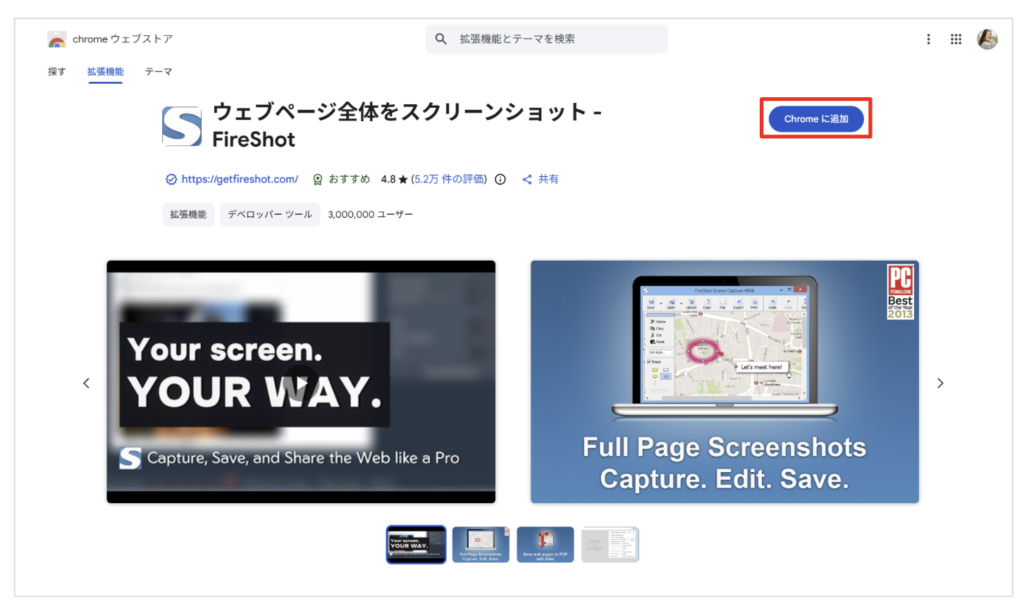Select the third PDF thumbnail
This screenshot has height=613, width=1024.
pos(545,544)
